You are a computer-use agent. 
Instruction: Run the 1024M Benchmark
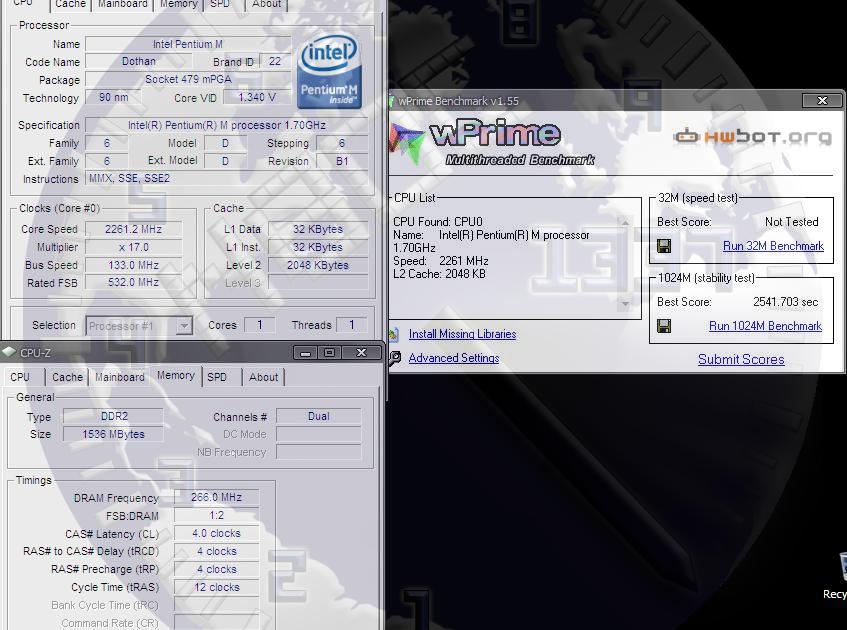(765, 326)
